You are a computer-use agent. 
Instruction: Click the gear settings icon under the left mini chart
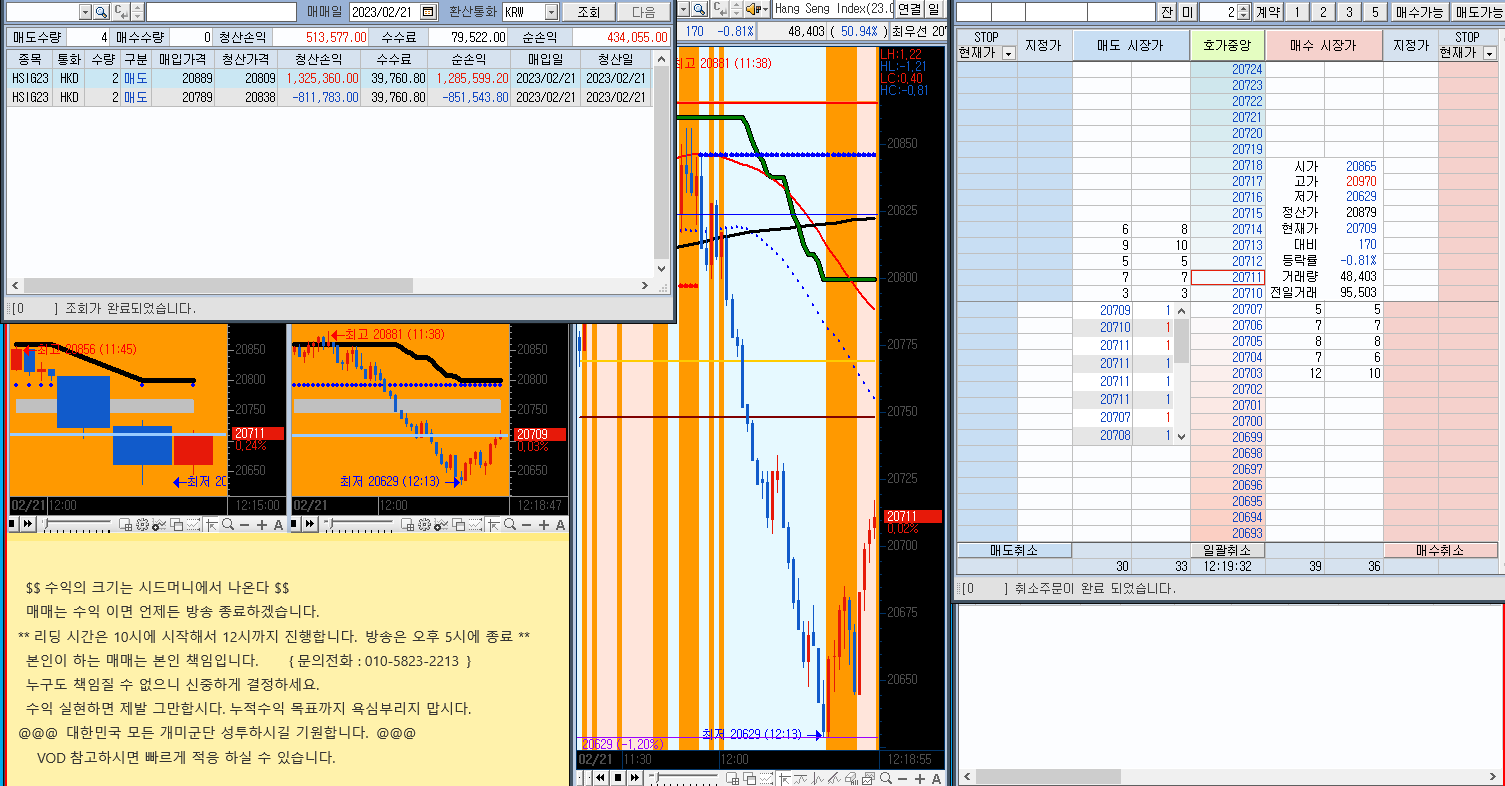pos(142,525)
